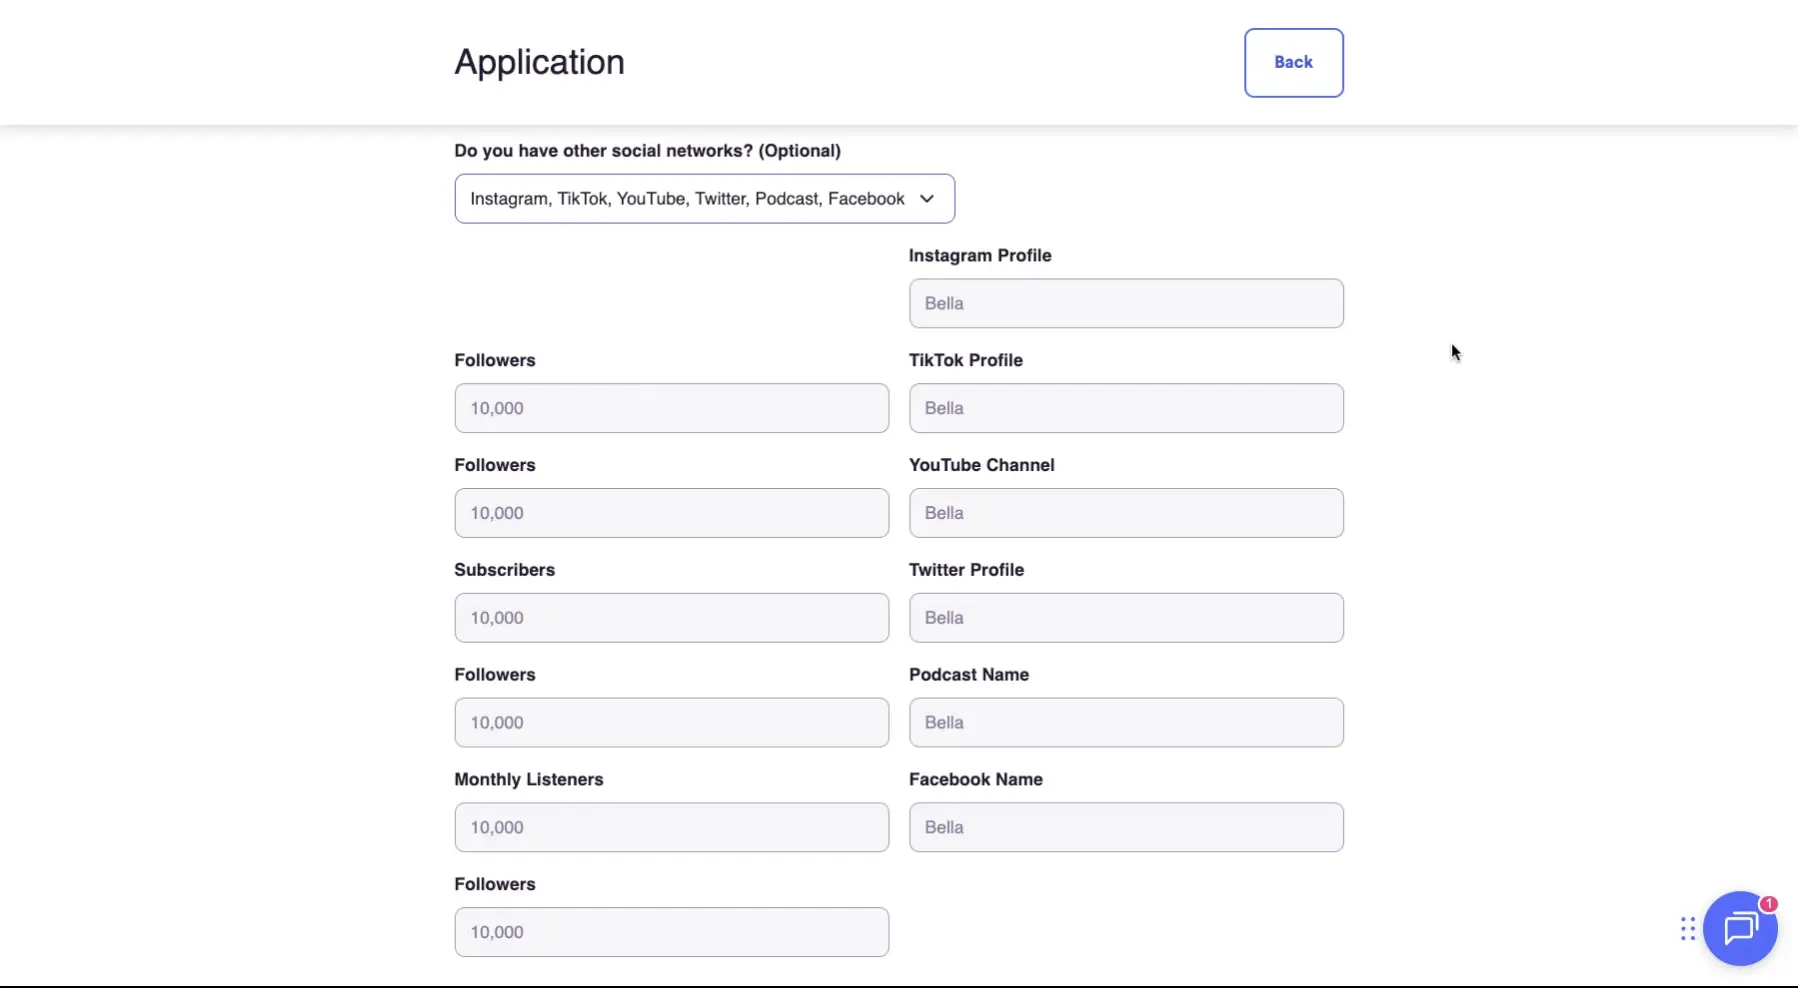Click the YouTube Channel field
The image size is (1798, 988).
[1125, 512]
